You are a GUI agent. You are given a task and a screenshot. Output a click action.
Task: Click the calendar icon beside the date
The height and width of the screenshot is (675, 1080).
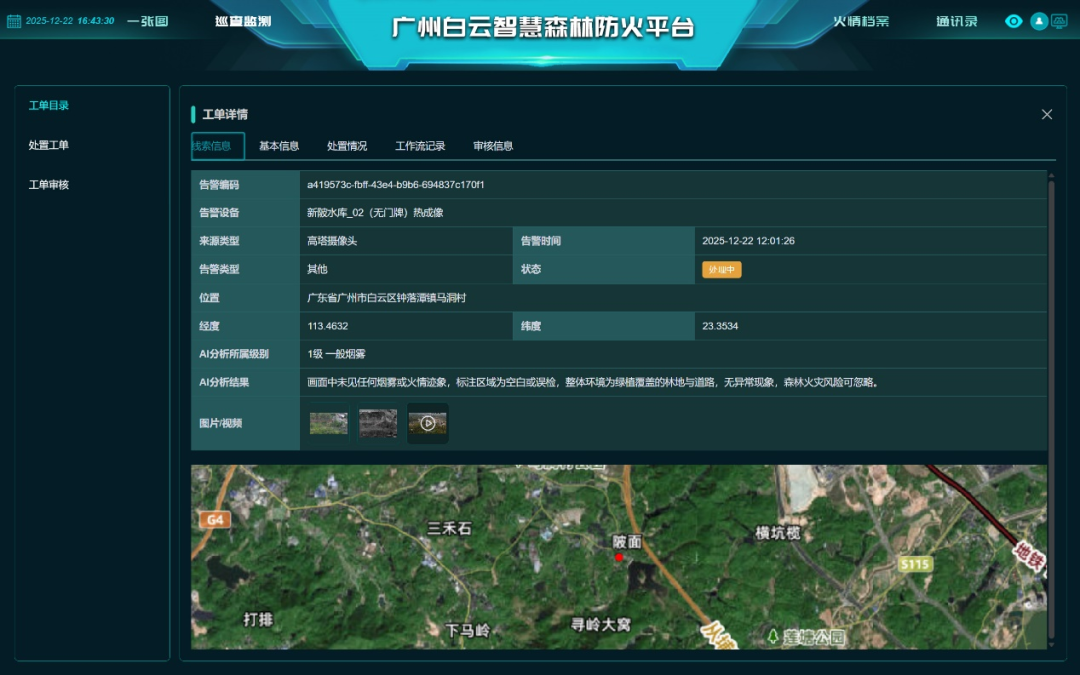(x=14, y=21)
